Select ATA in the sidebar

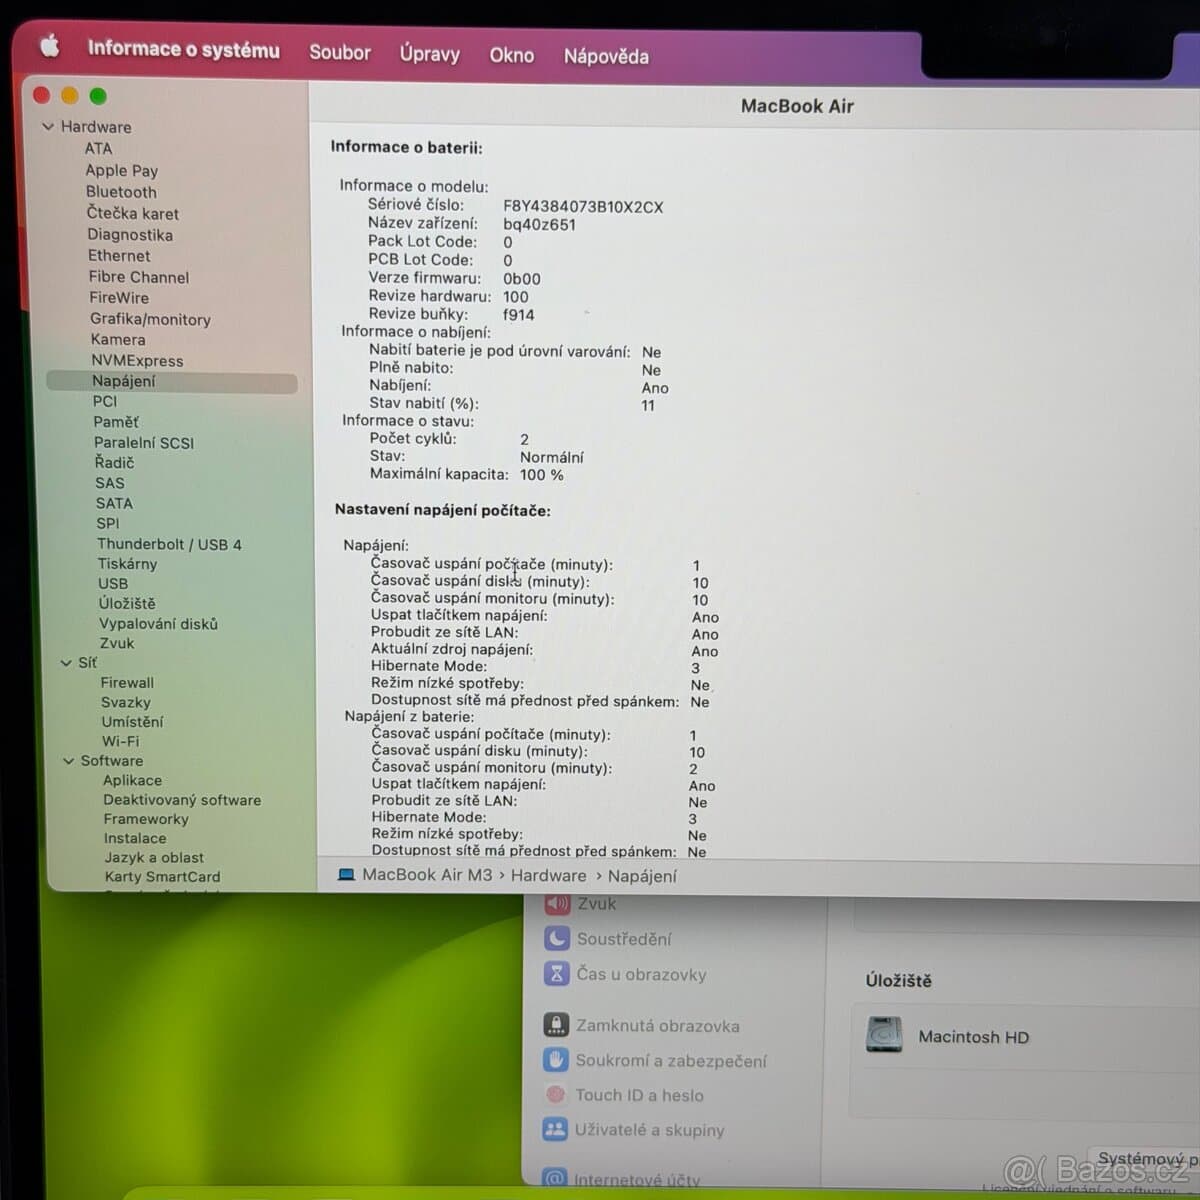[98, 148]
